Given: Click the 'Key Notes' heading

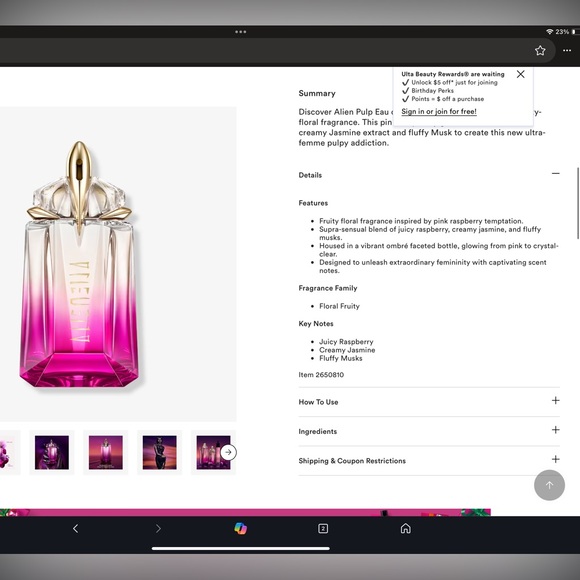Looking at the screenshot, I should pyautogui.click(x=316, y=324).
